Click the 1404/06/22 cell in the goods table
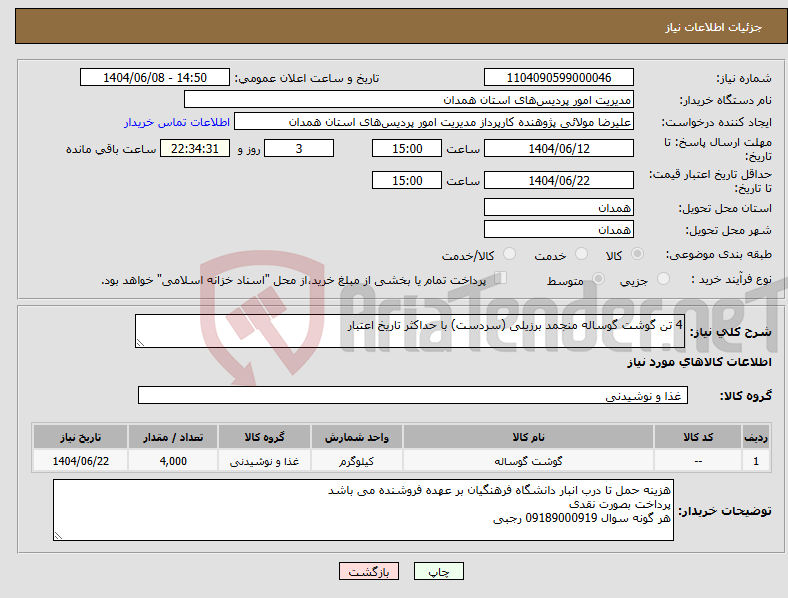788x598 pixels. tap(80, 461)
